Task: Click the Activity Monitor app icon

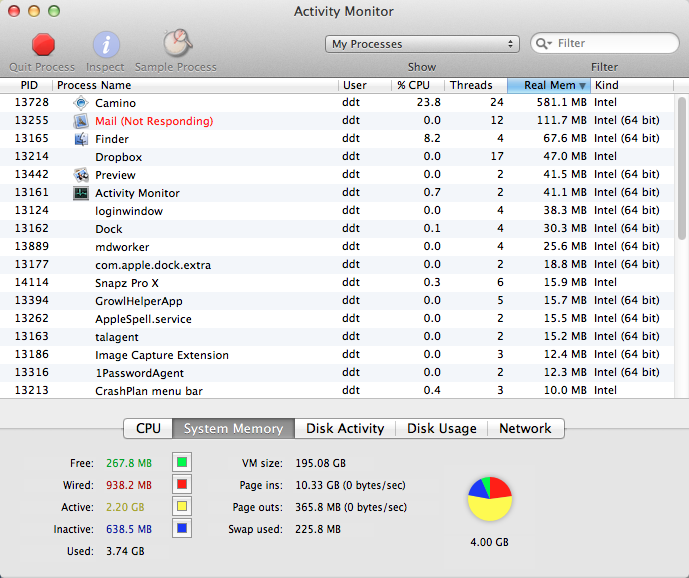Action: click(x=81, y=193)
